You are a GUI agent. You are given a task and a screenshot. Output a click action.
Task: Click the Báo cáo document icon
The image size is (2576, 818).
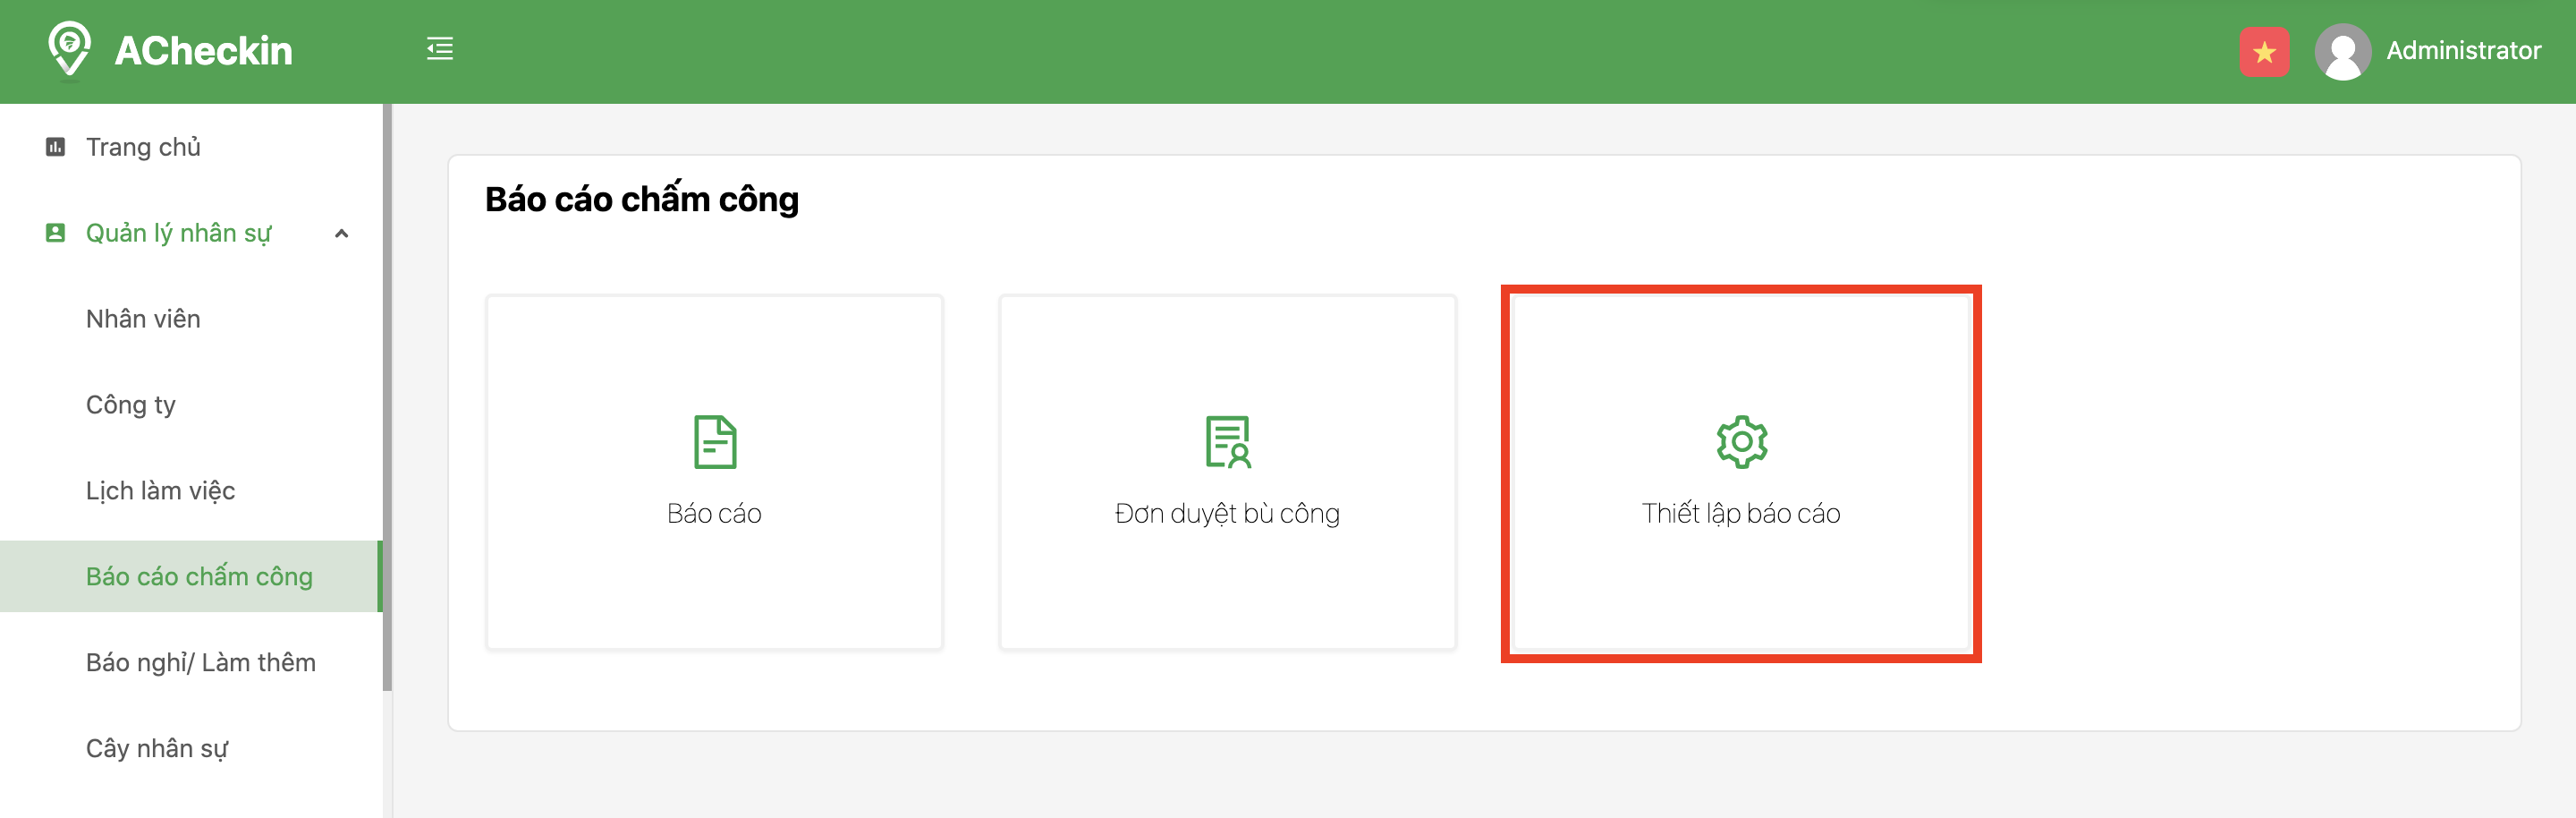(715, 442)
